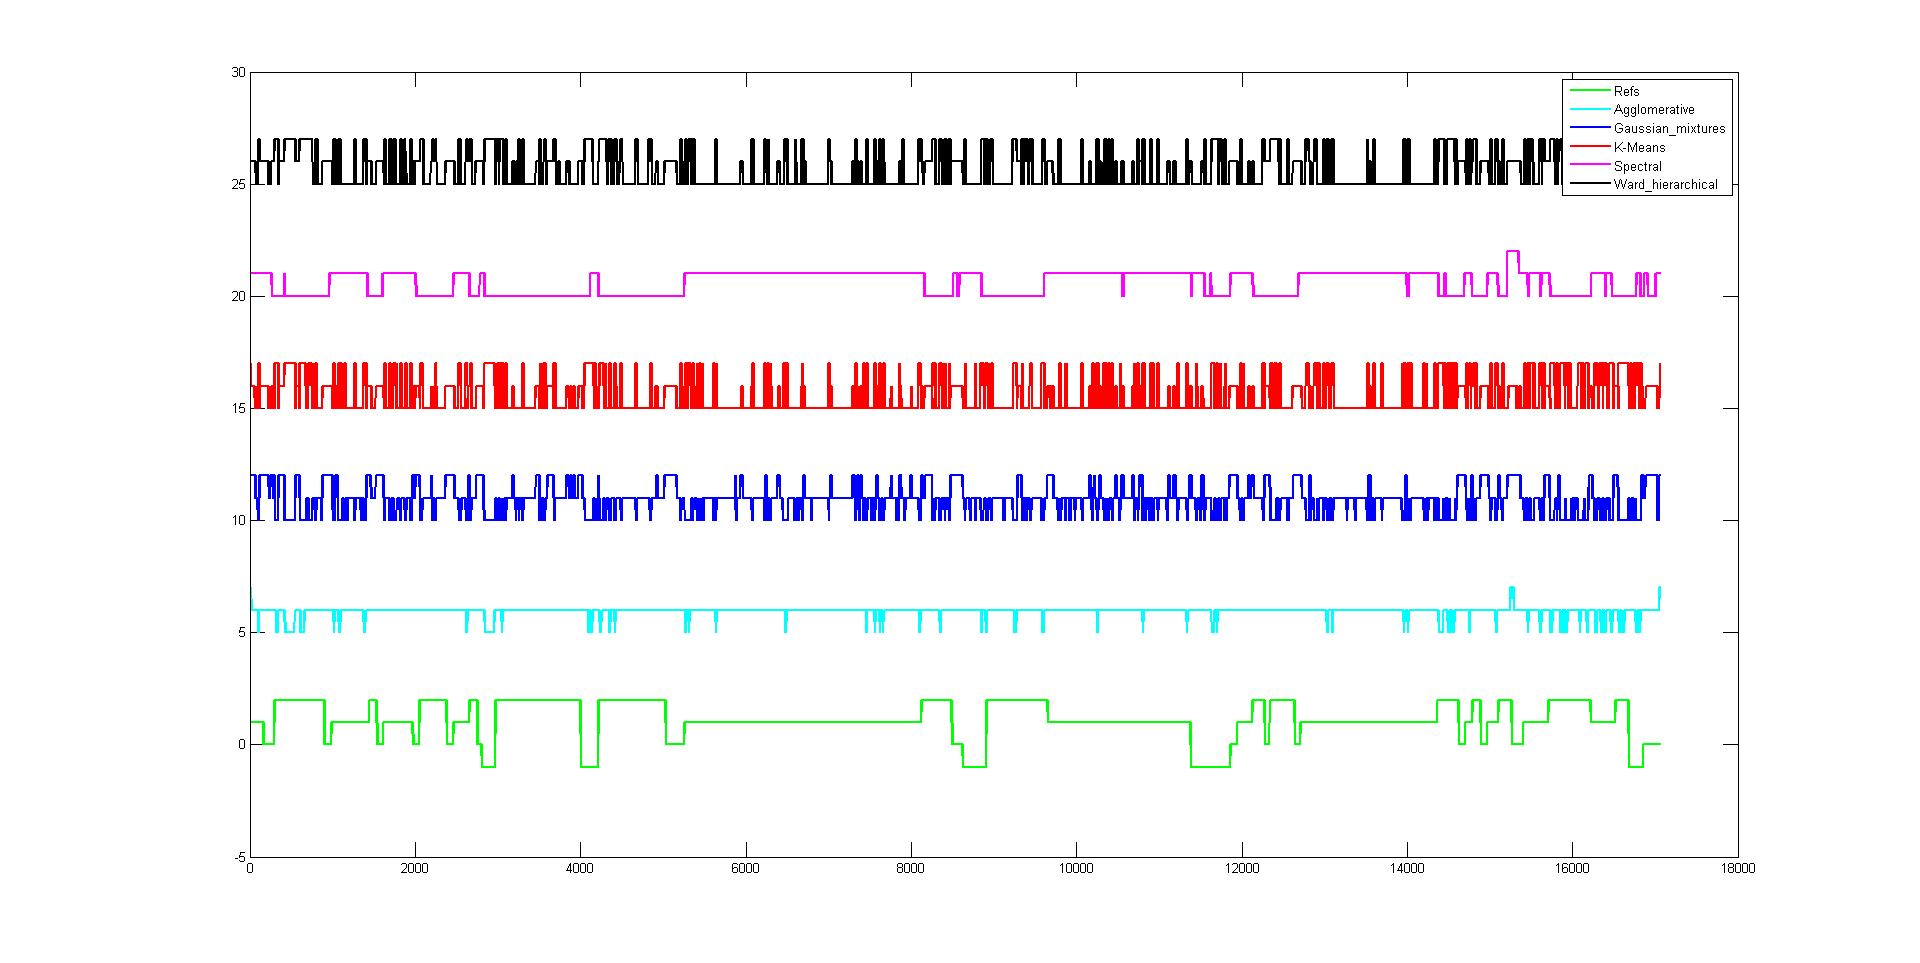
Task: Click the x-axis tick label 18000
Action: tap(1738, 870)
